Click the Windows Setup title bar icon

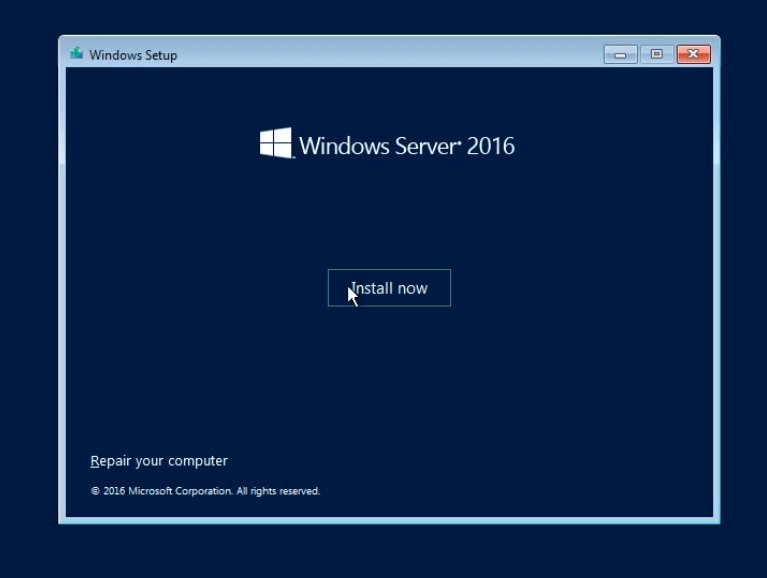pos(77,54)
